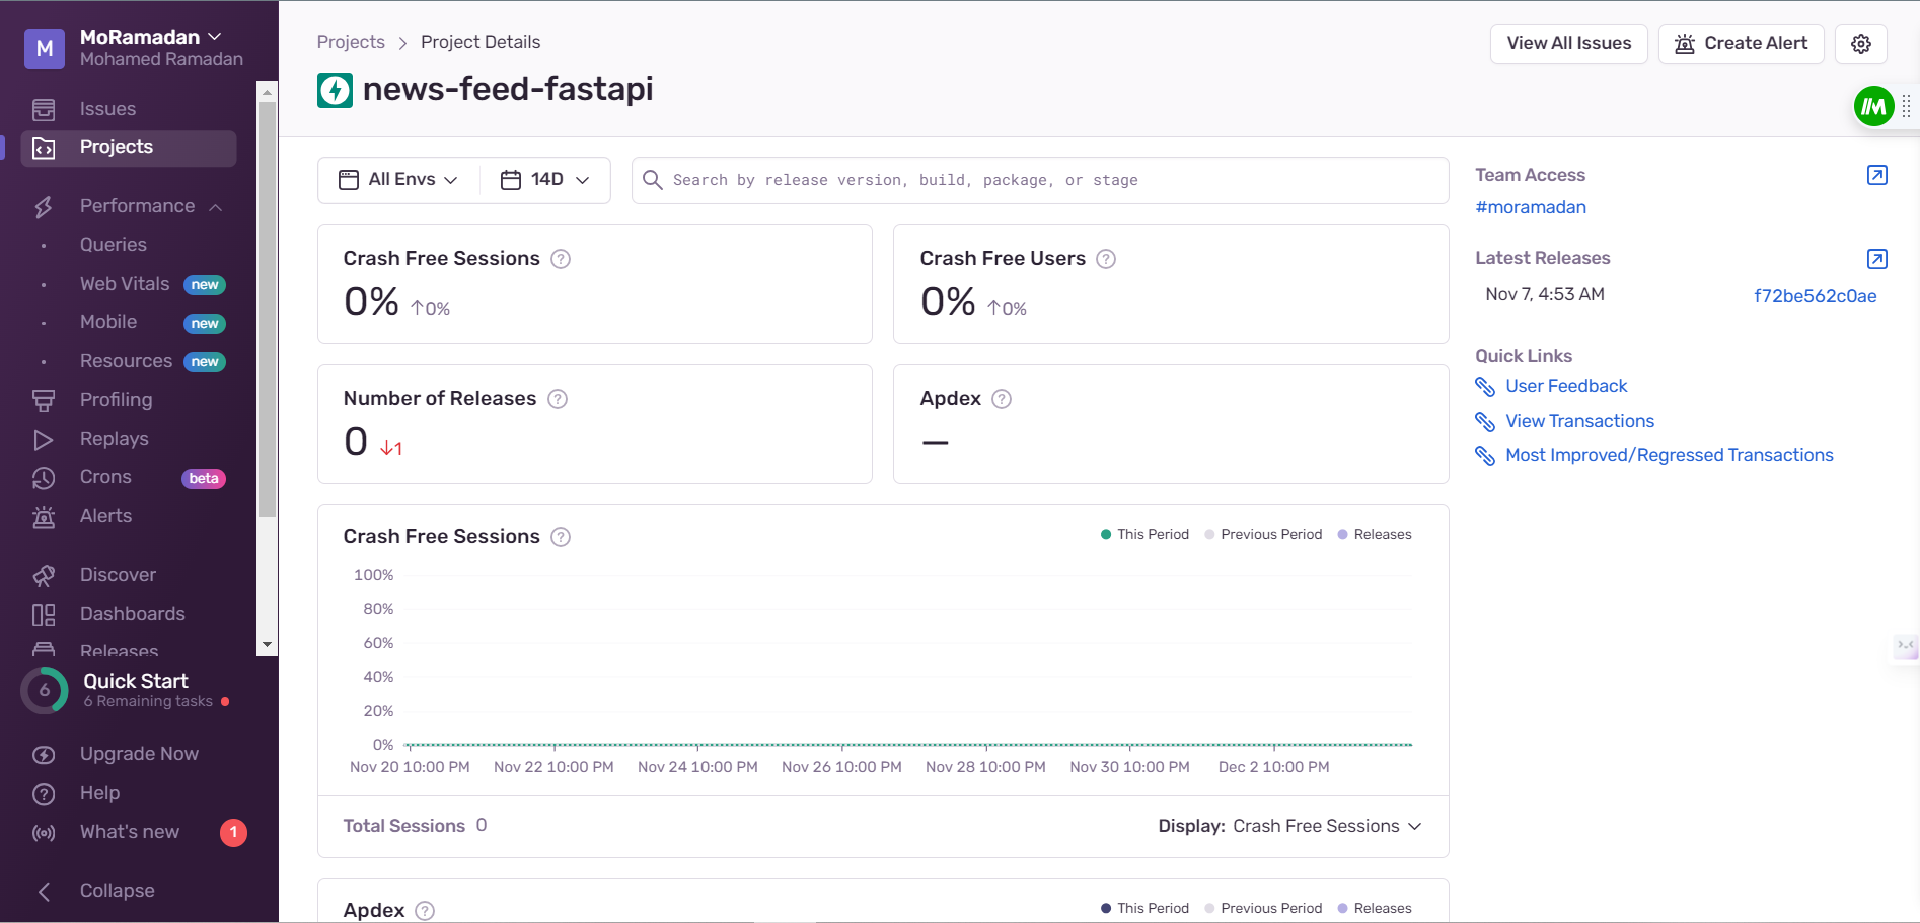Viewport: 1920px width, 923px height.
Task: Toggle This Period series in Apdex chart legend
Action: 1145,909
